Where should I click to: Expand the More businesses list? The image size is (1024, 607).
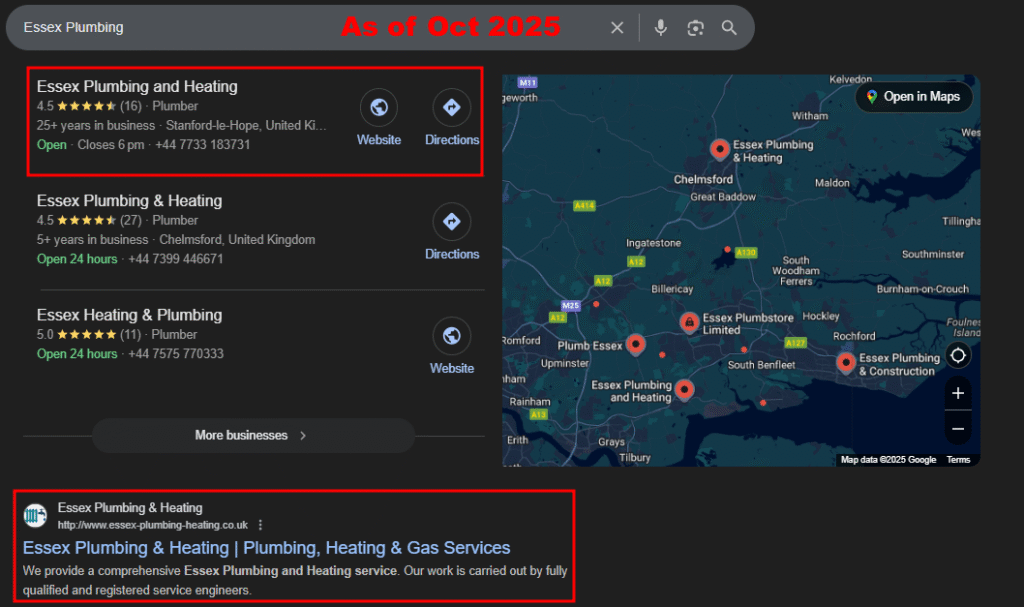pyautogui.click(x=252, y=436)
